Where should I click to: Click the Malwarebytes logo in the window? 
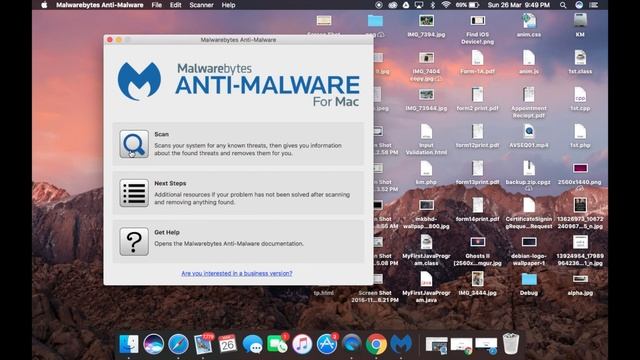[139, 82]
